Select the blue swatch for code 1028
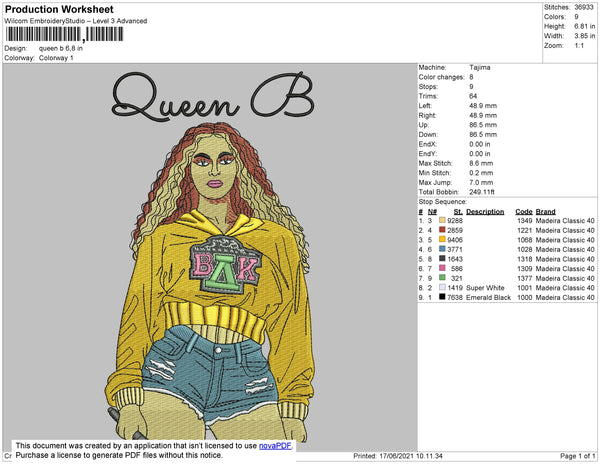600x464 pixels. pyautogui.click(x=442, y=249)
